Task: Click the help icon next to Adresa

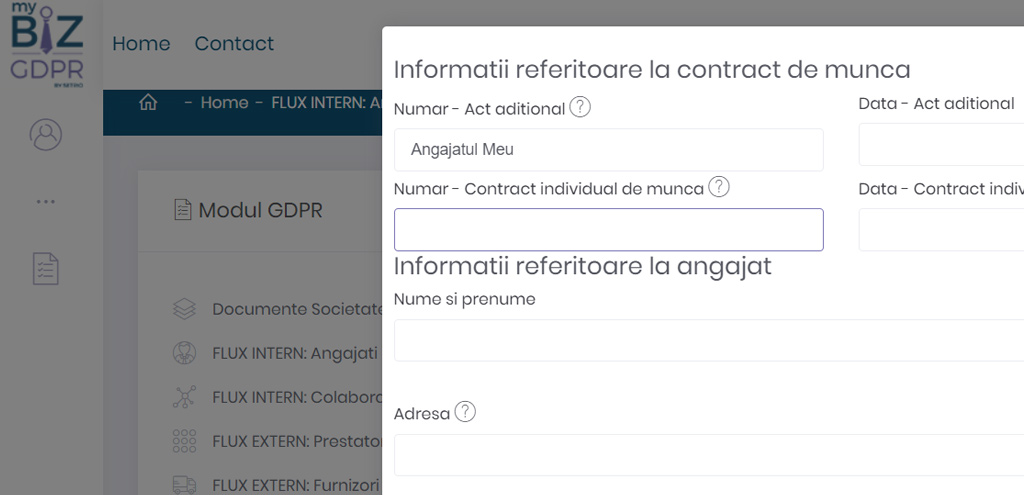Action: (x=465, y=412)
